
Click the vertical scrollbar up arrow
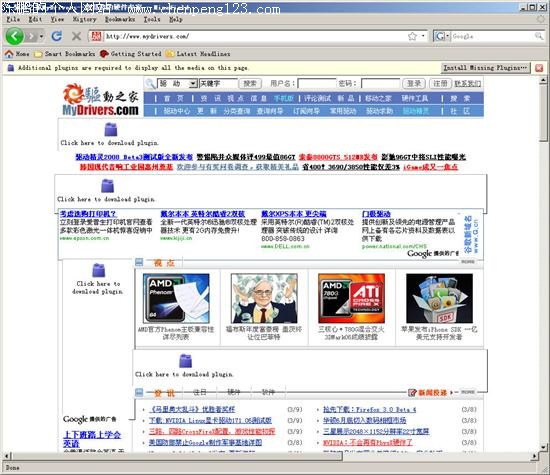[x=543, y=80]
